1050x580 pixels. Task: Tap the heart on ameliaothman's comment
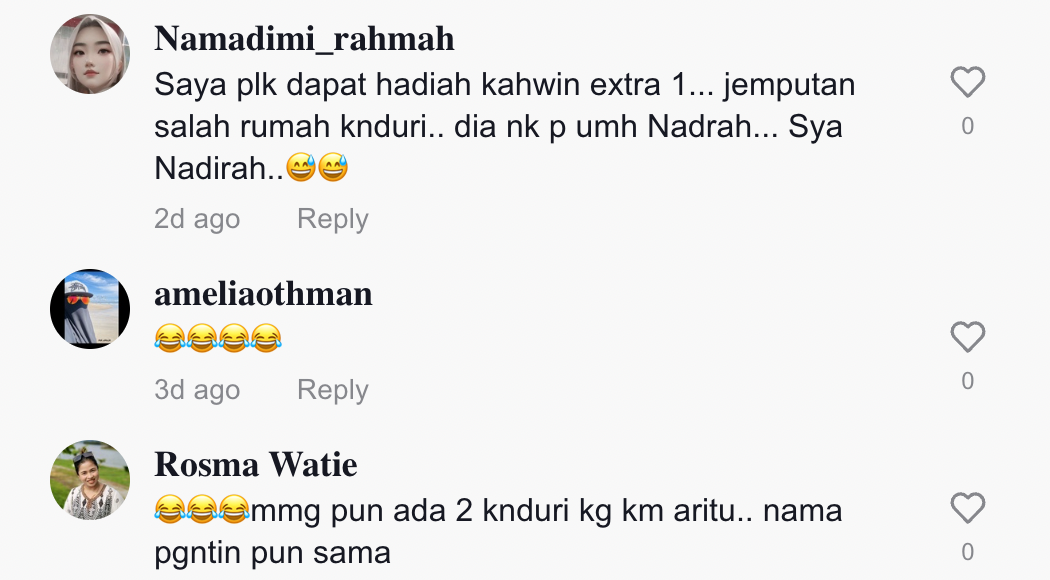(x=968, y=337)
